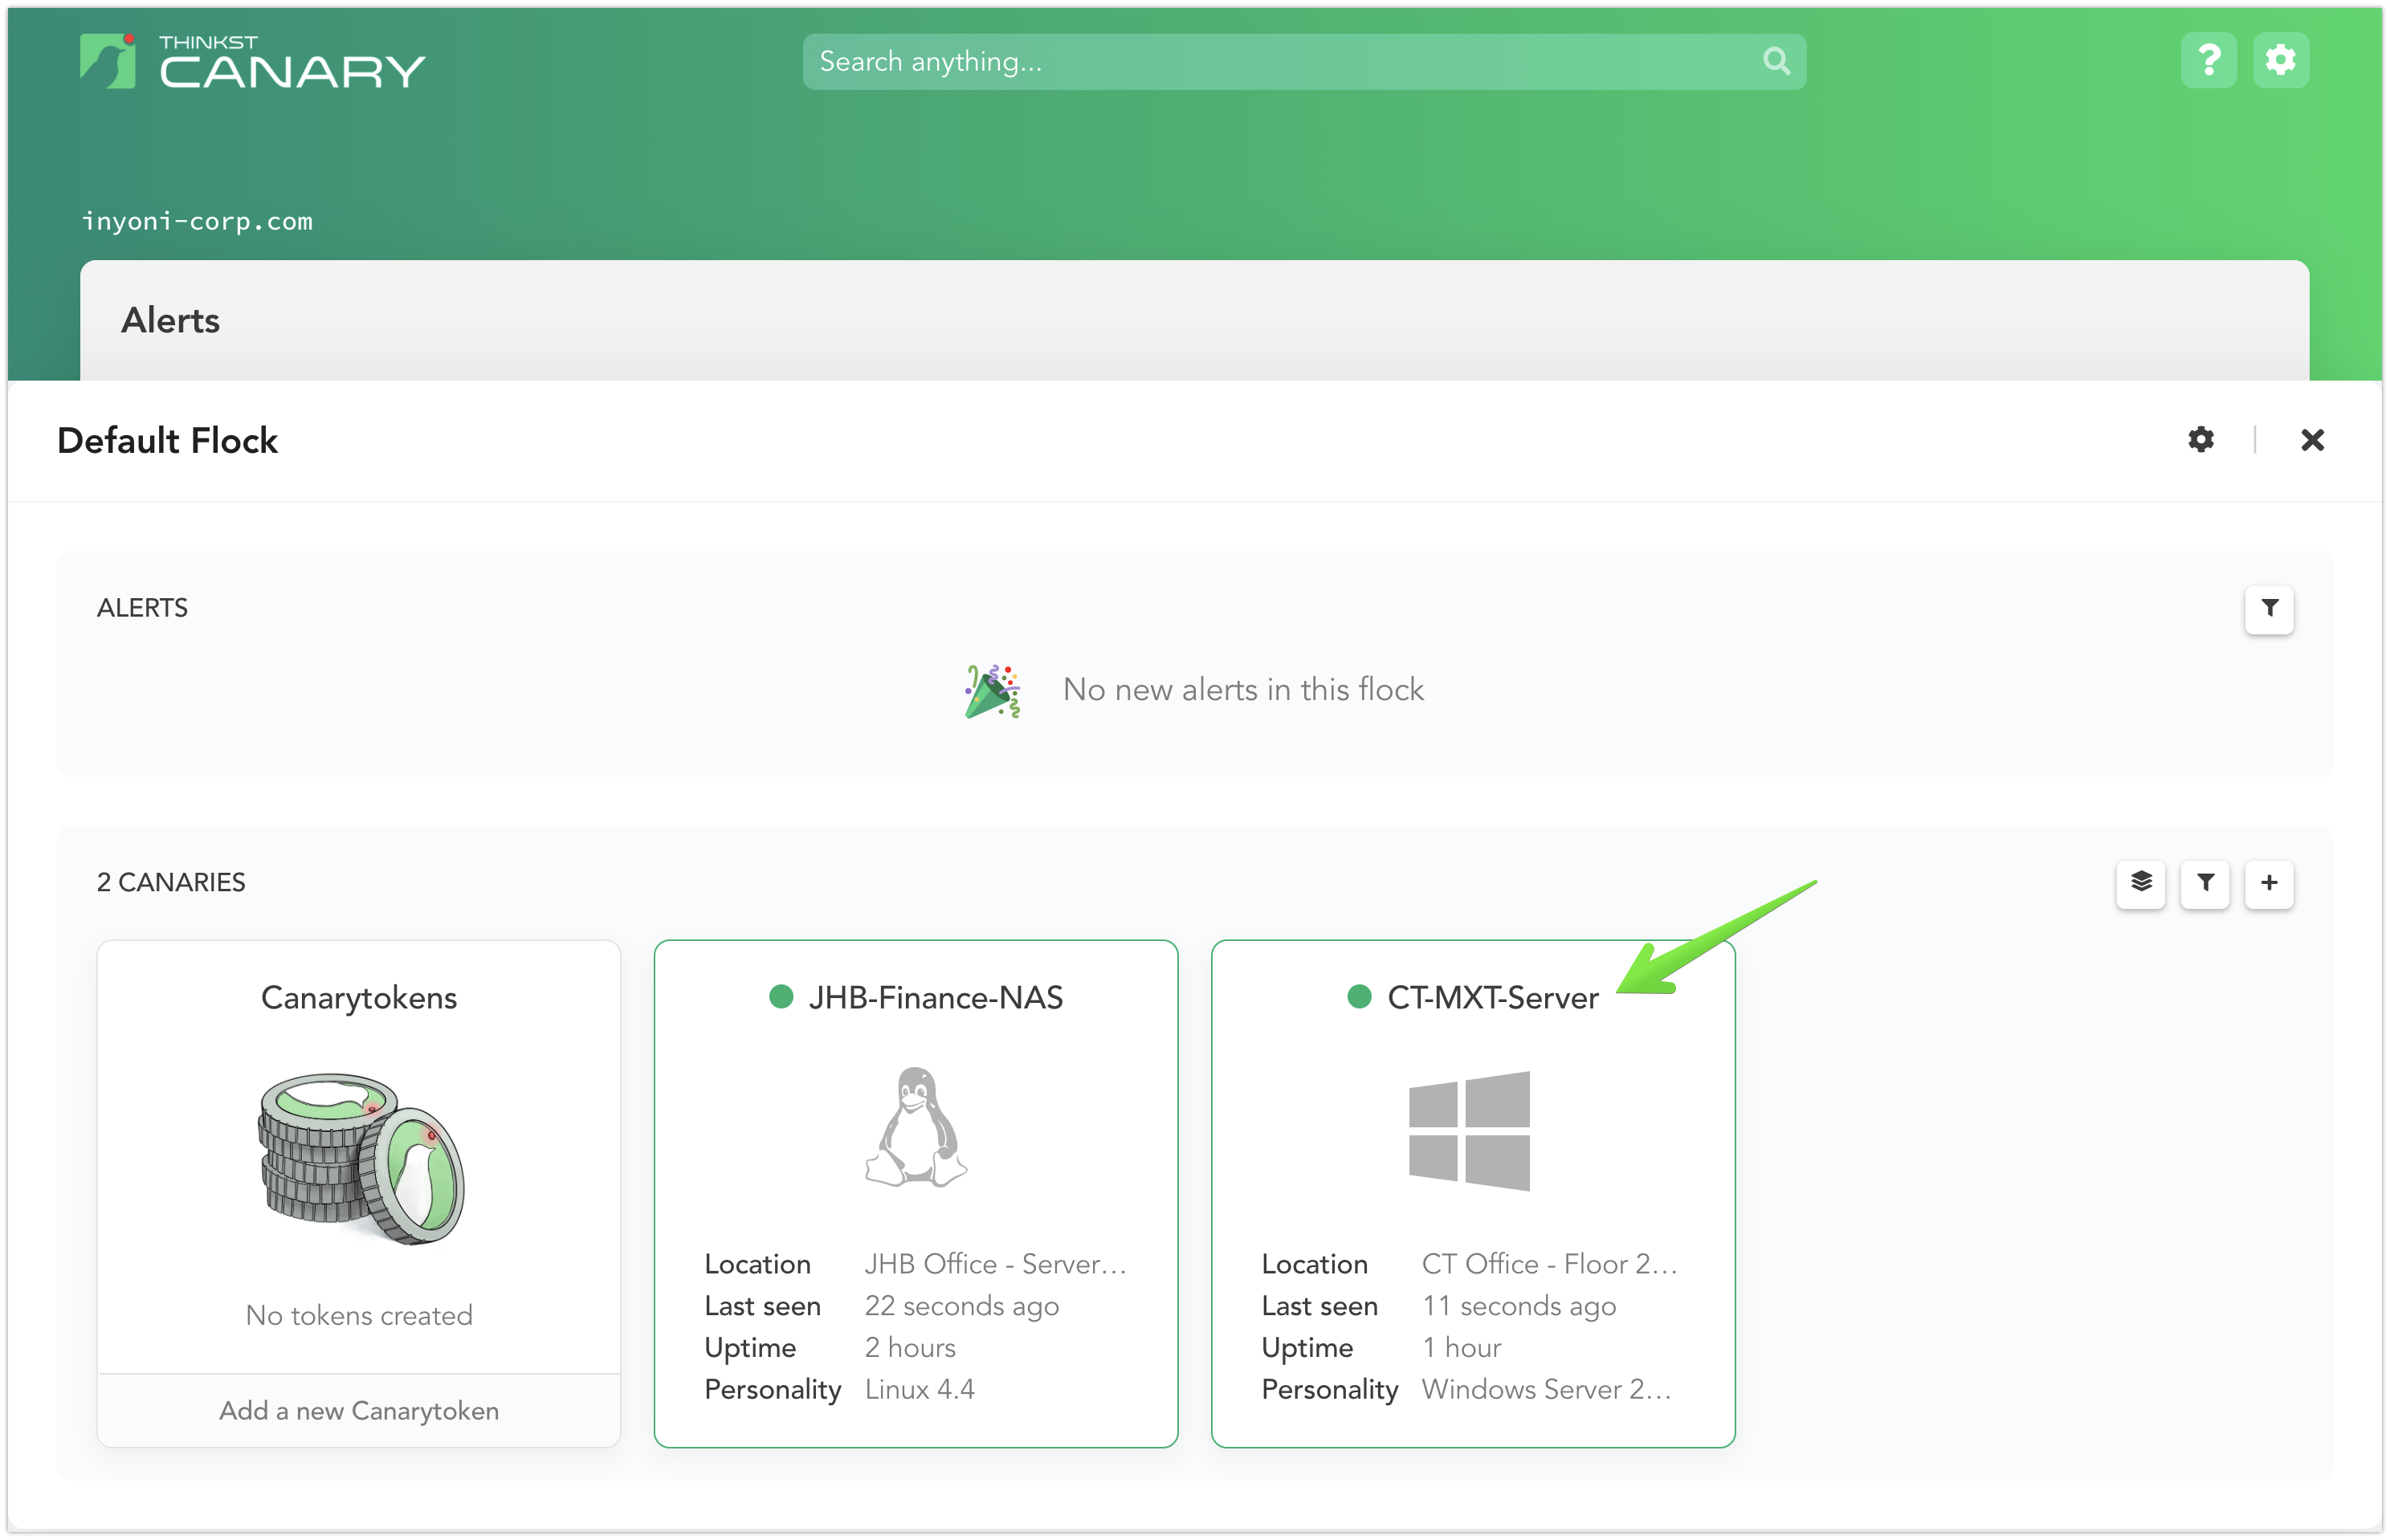Click Add a new Canarytoken
Image resolution: width=2390 pixels, height=1540 pixels.
point(358,1410)
